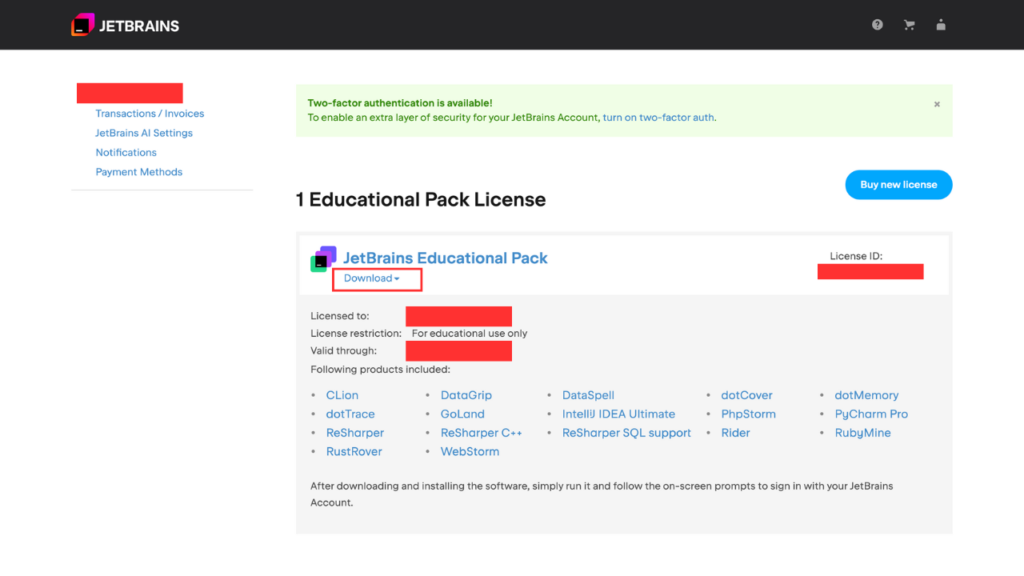Open the CLion product link

click(x=342, y=395)
